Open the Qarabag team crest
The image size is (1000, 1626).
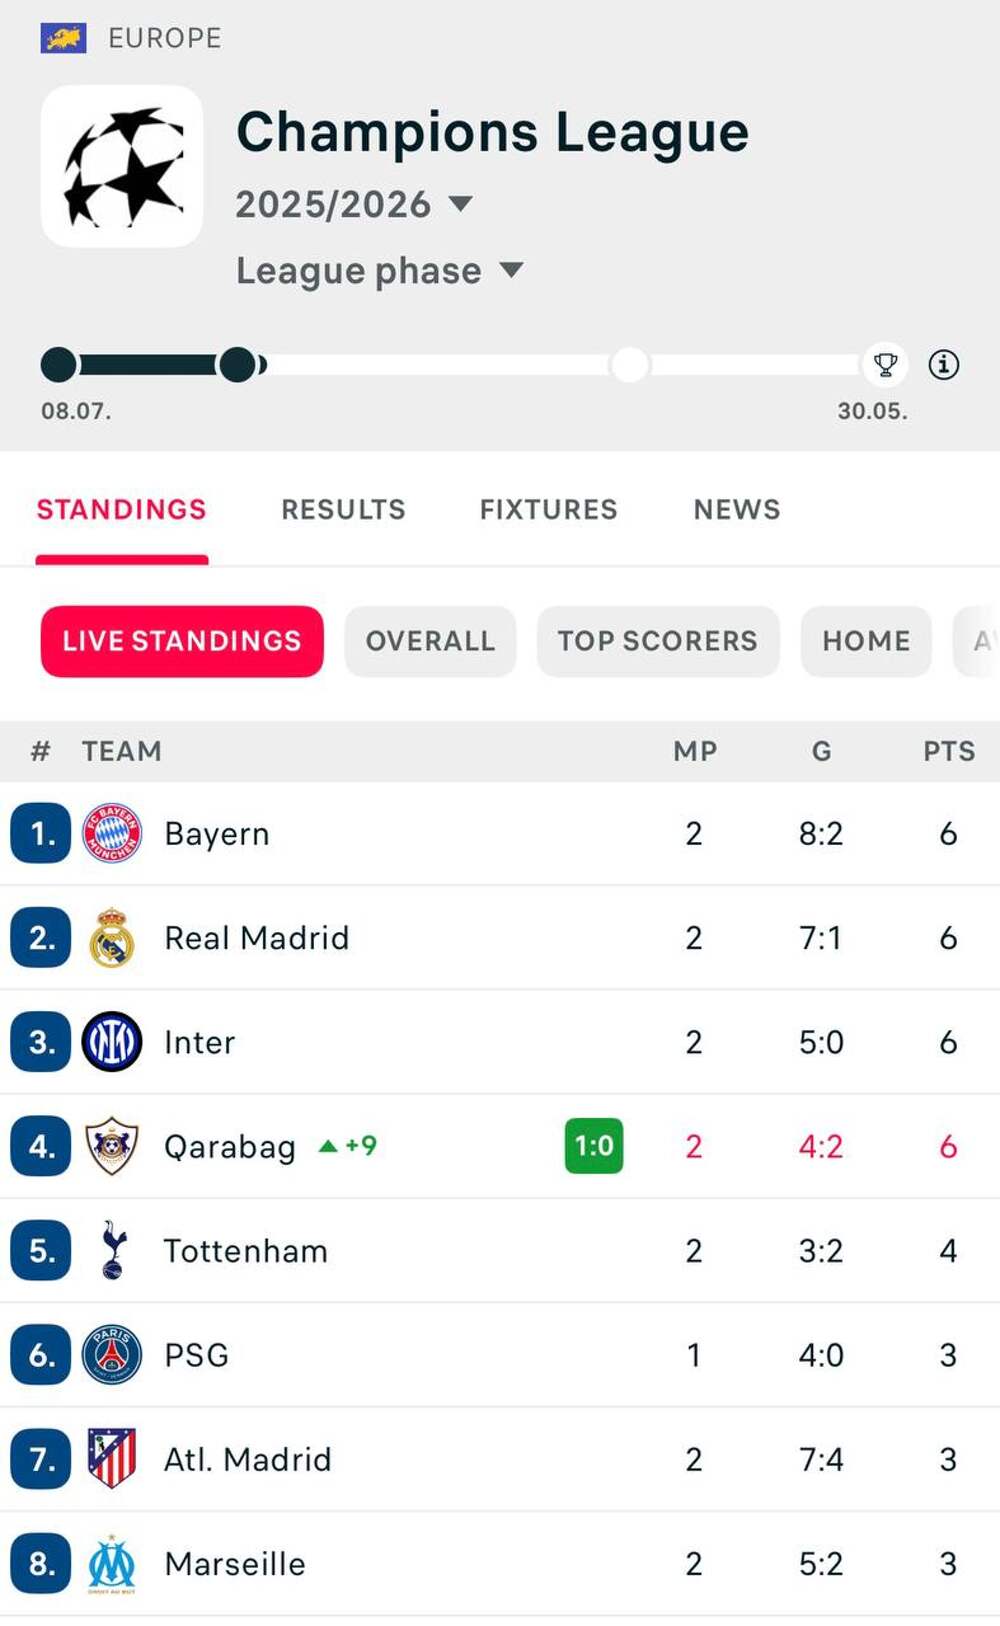point(112,1146)
